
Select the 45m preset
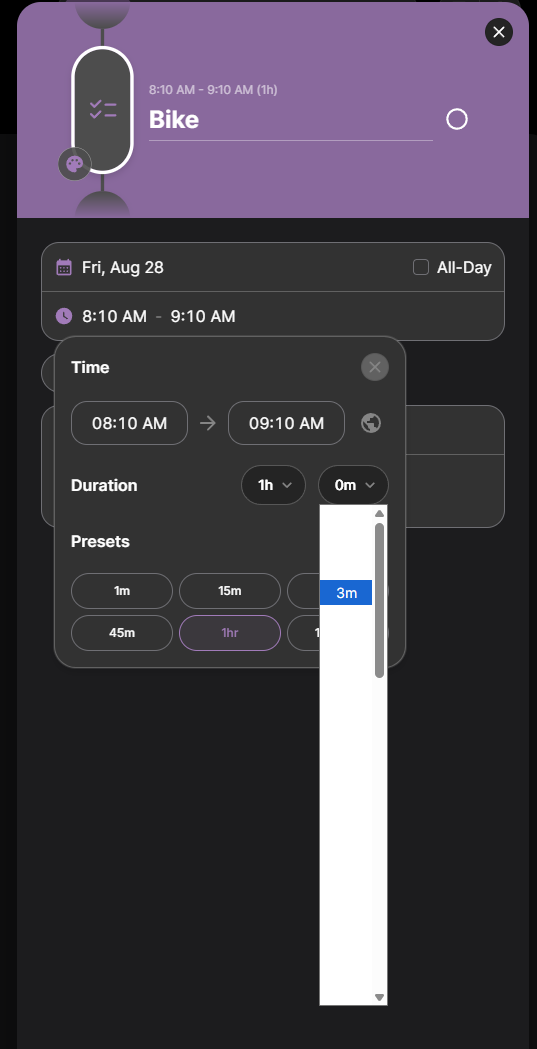tap(122, 633)
